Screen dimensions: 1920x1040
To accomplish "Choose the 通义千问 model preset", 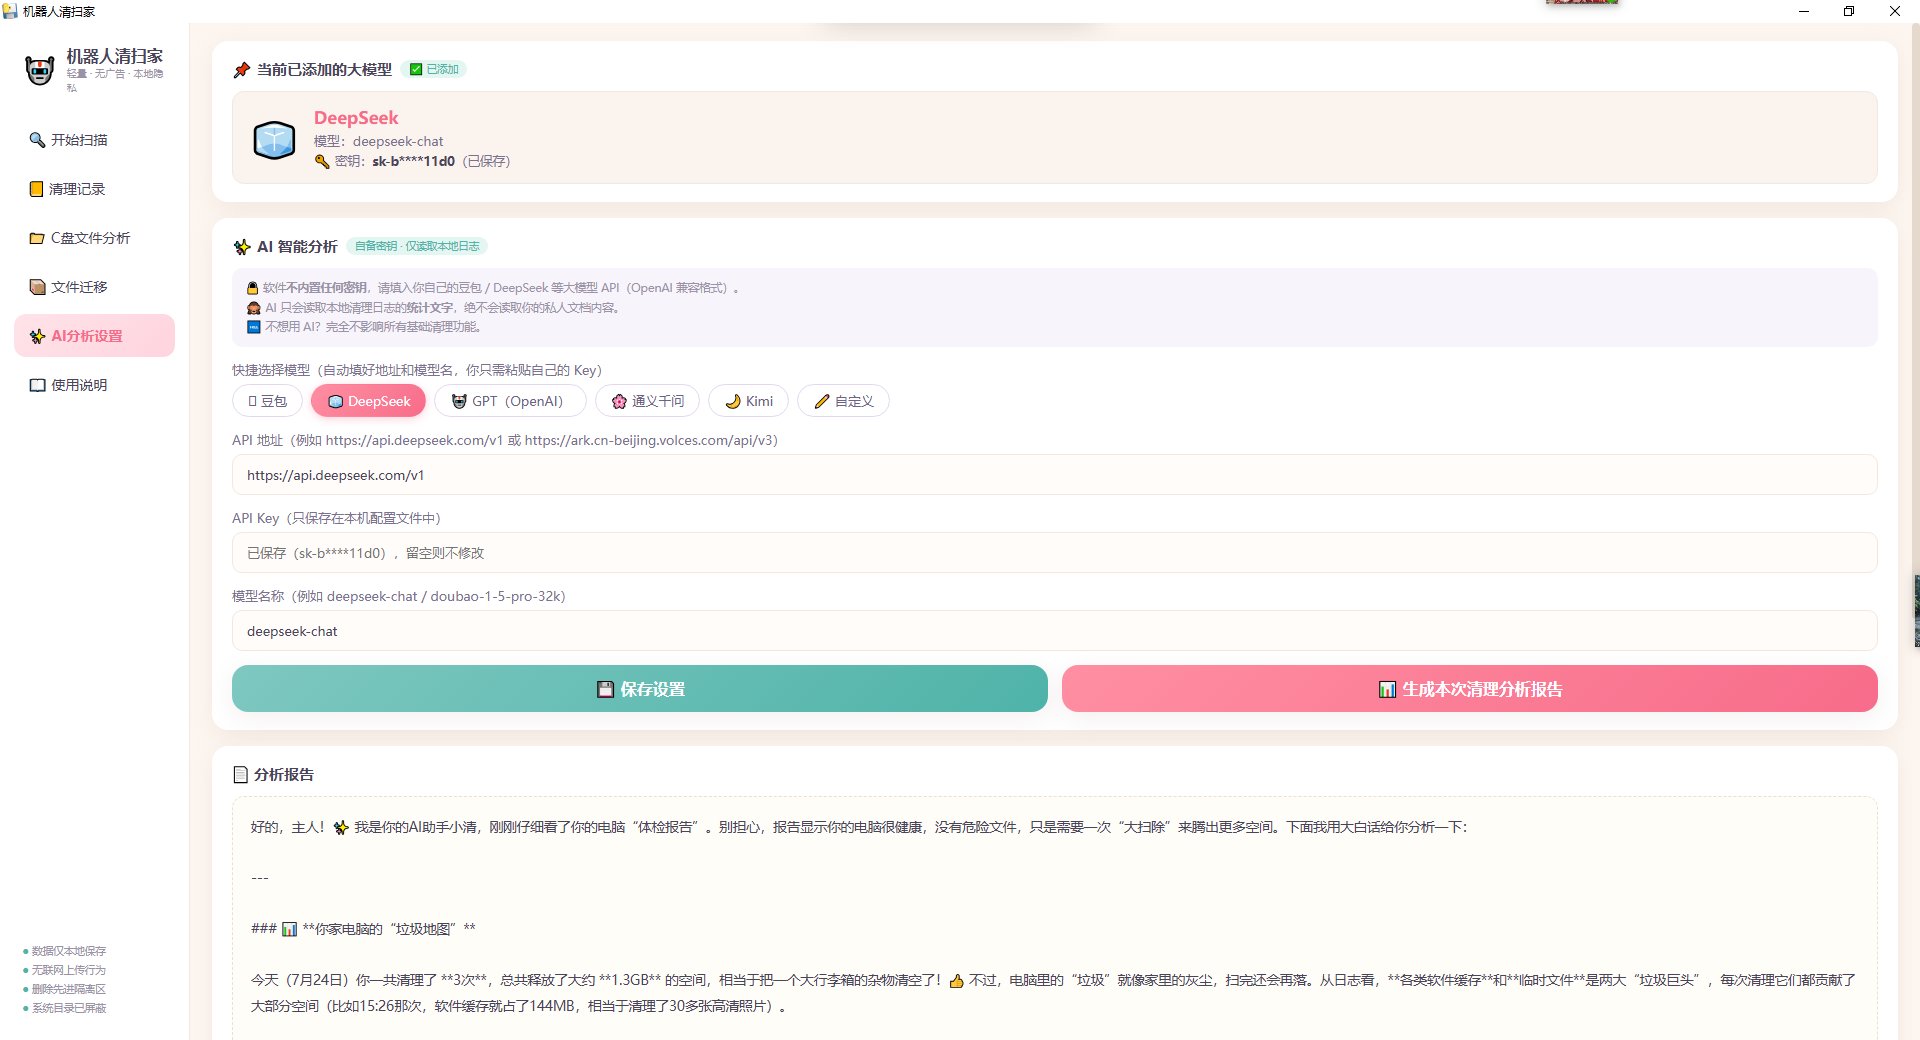I will click(647, 401).
